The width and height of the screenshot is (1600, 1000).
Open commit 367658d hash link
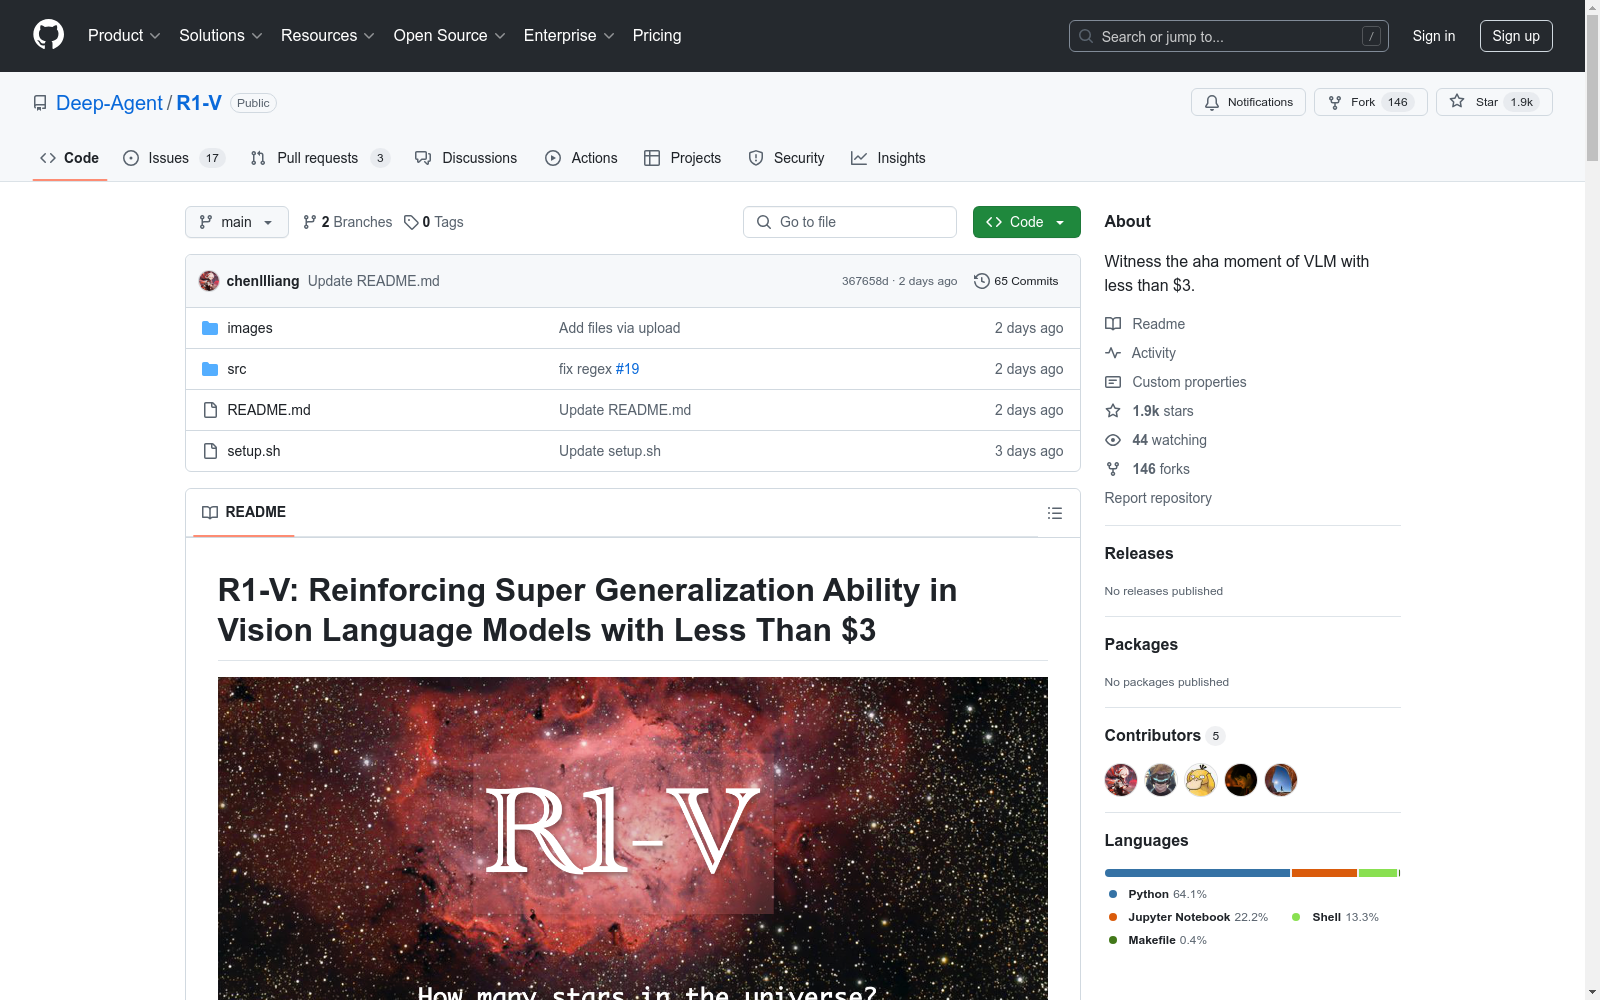[x=865, y=281]
